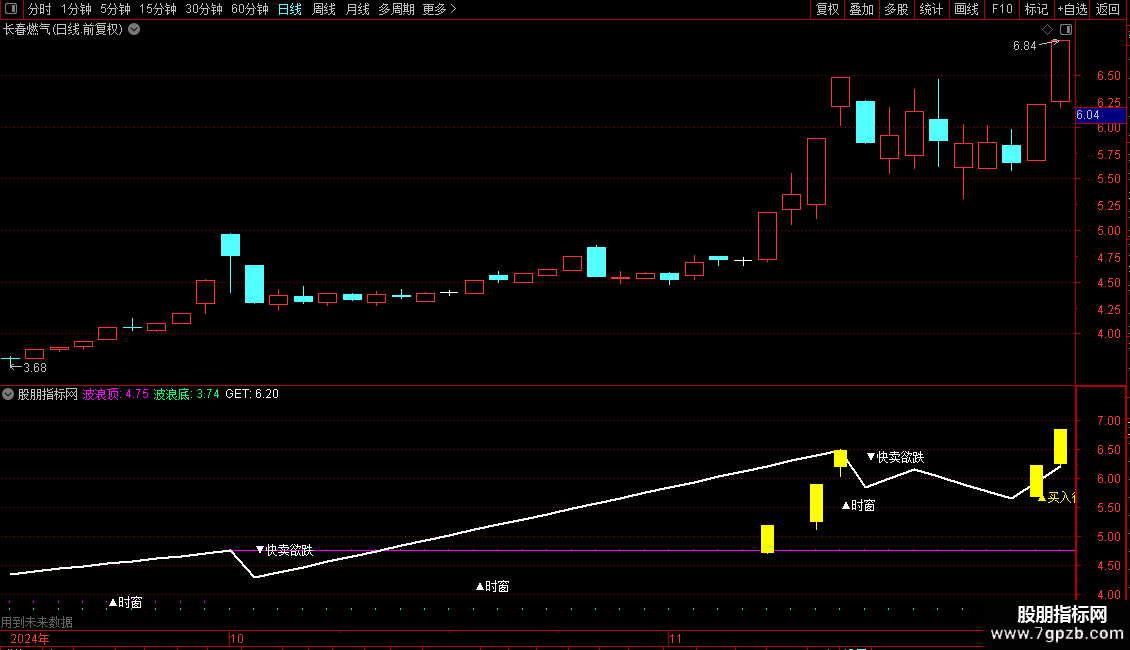1130x650 pixels.
Task: Click the 波浪顶: 4.75 value
Action: coord(115,394)
